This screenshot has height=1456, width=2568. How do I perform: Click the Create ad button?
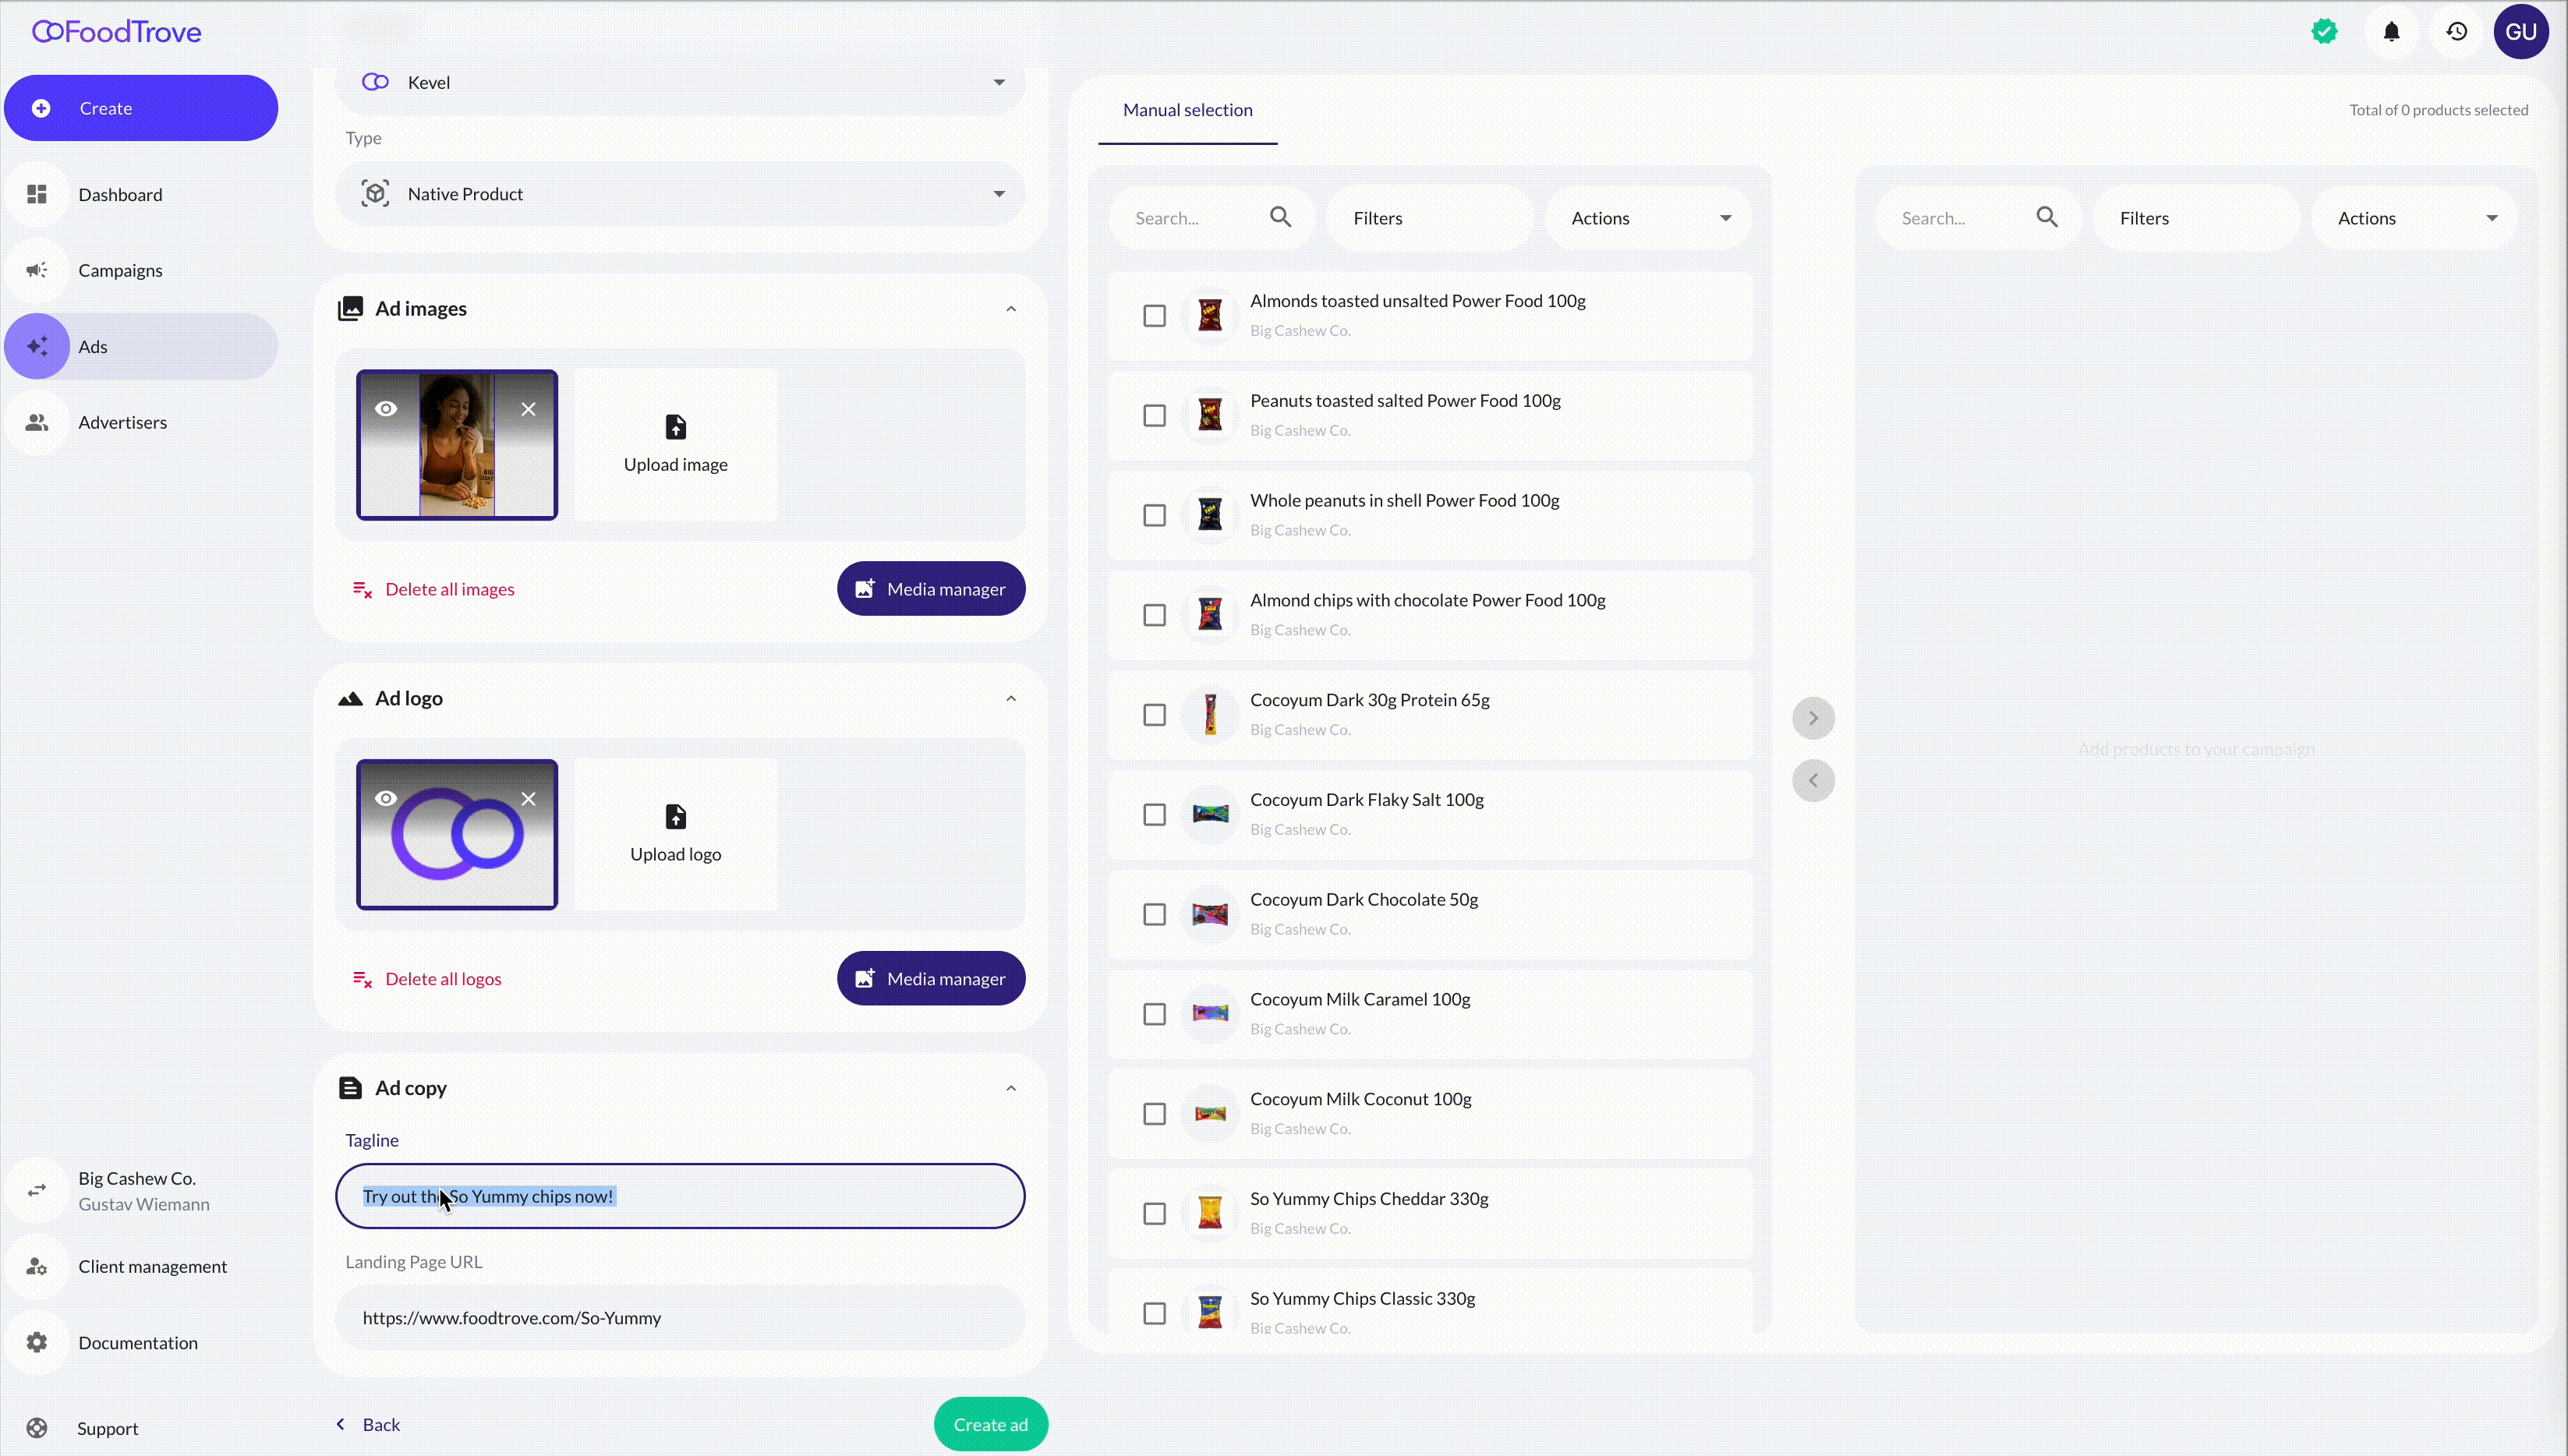(x=990, y=1424)
